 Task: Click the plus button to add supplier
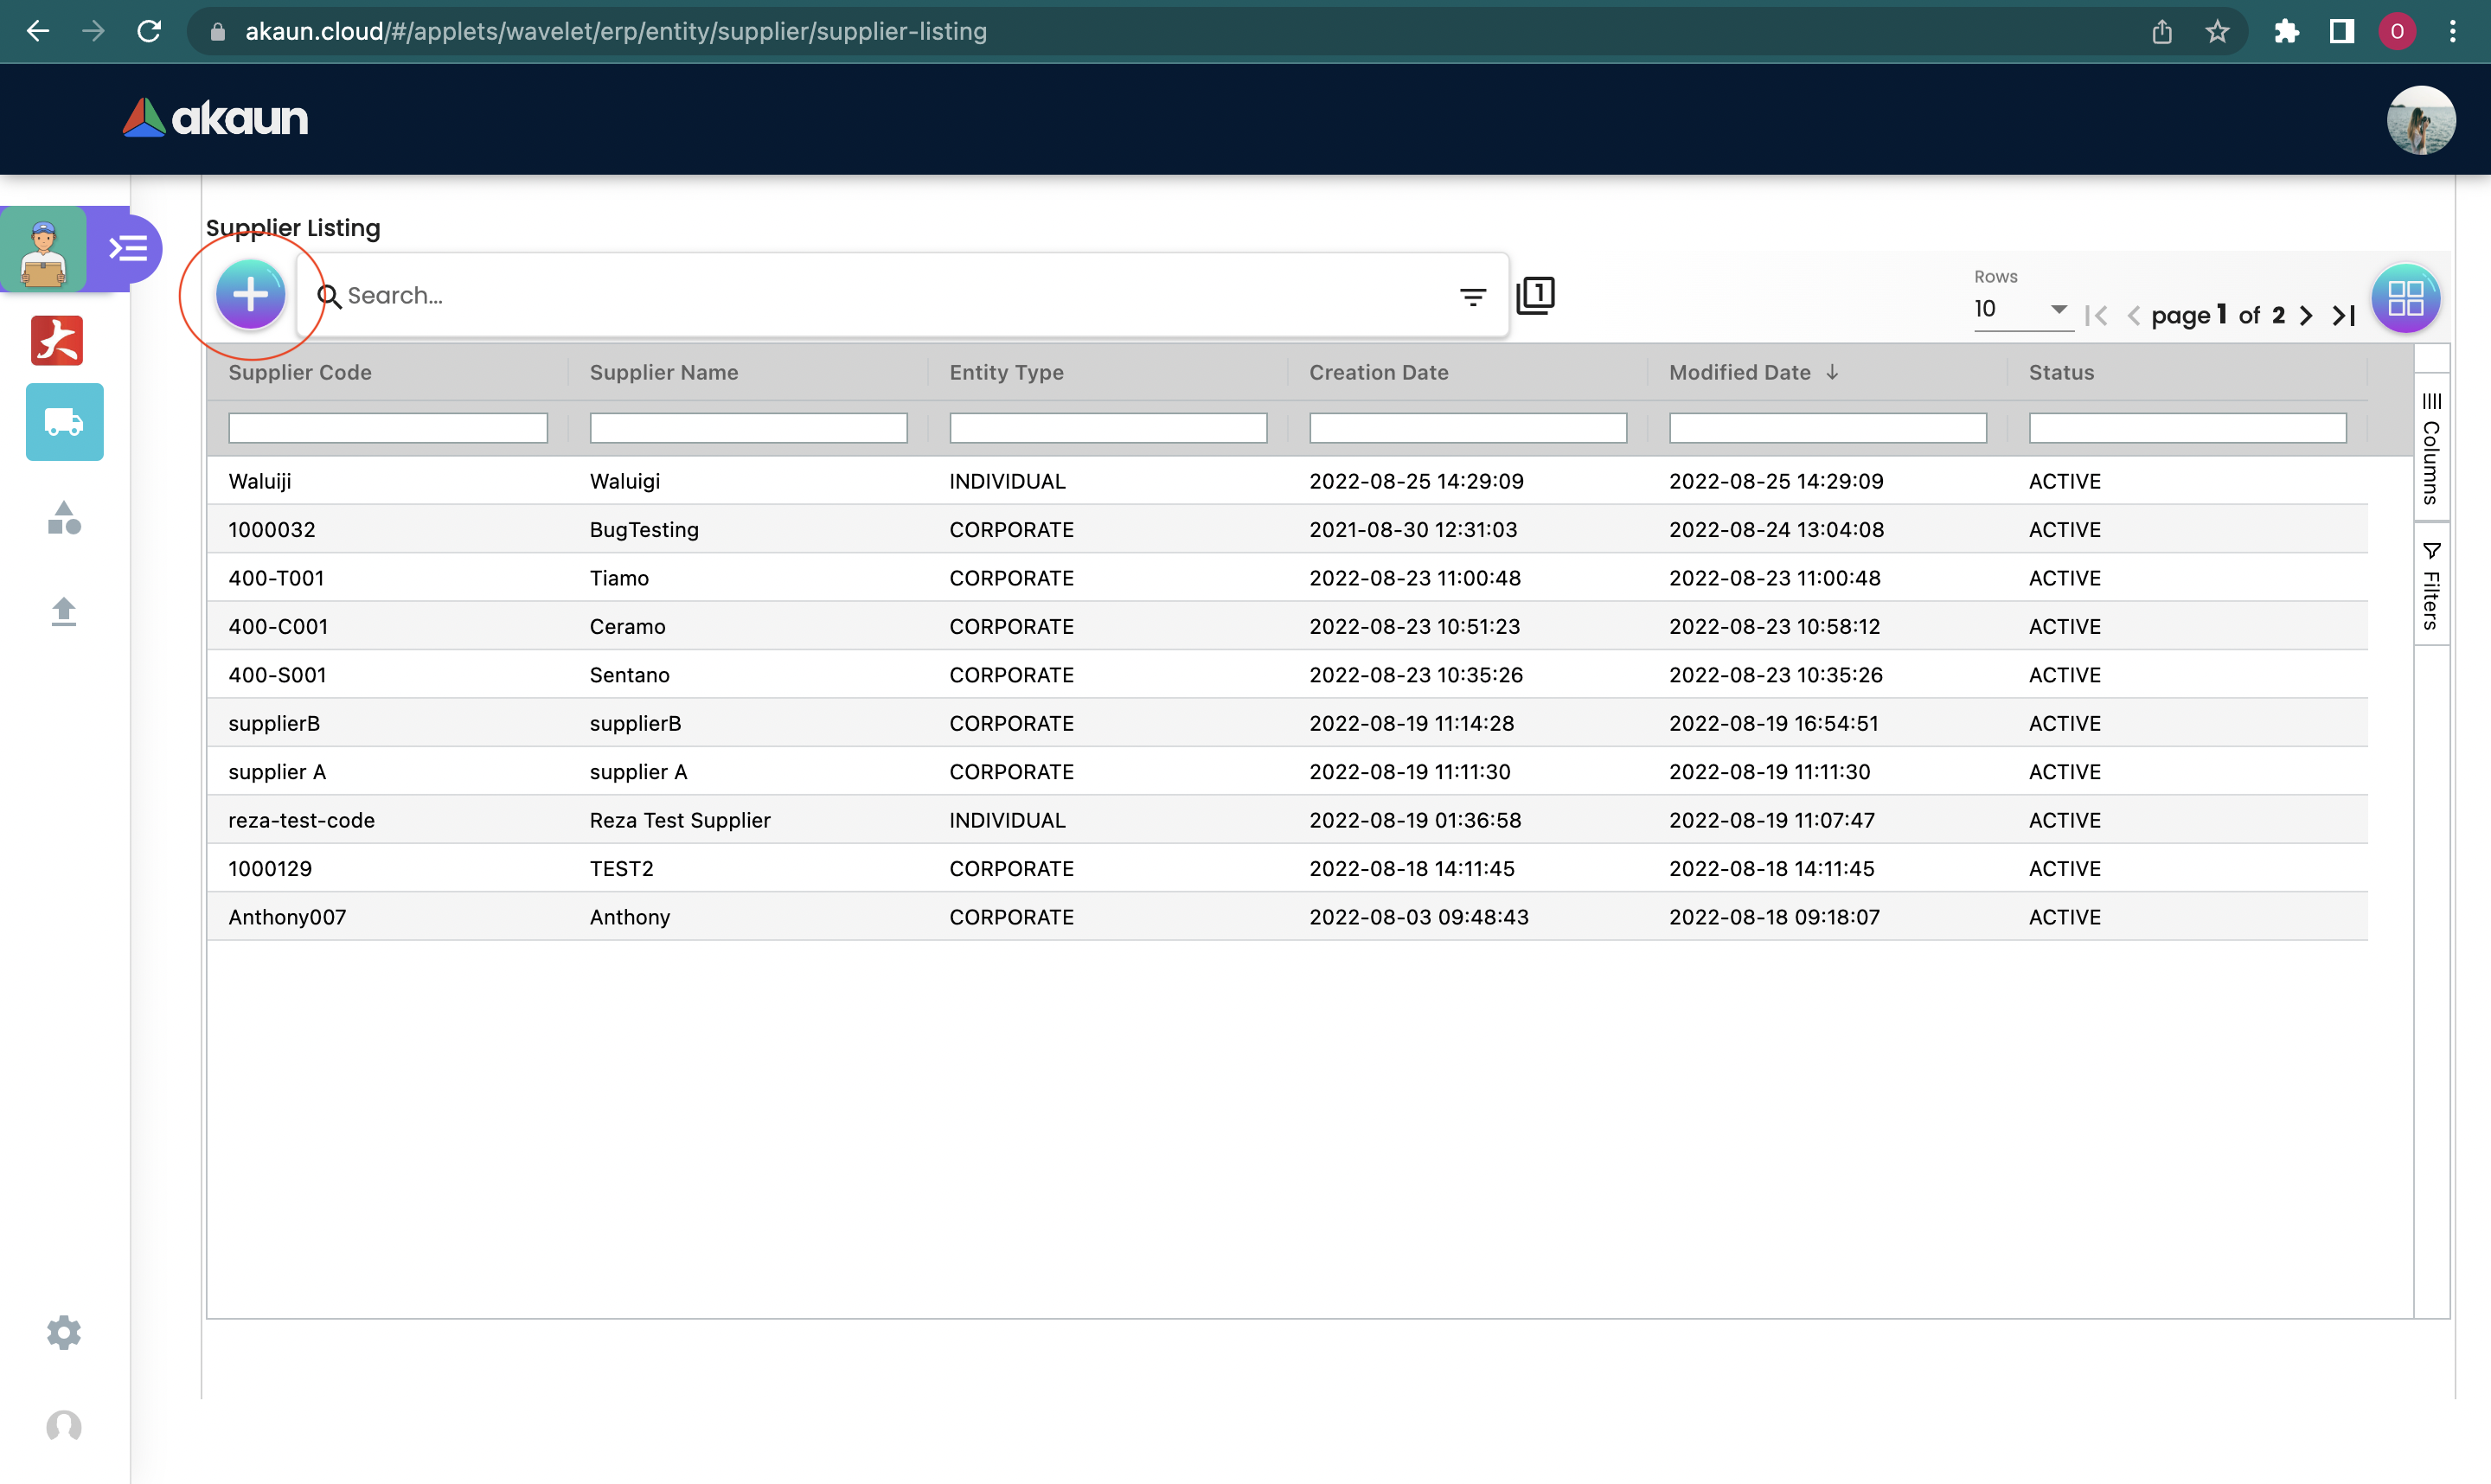[250, 295]
